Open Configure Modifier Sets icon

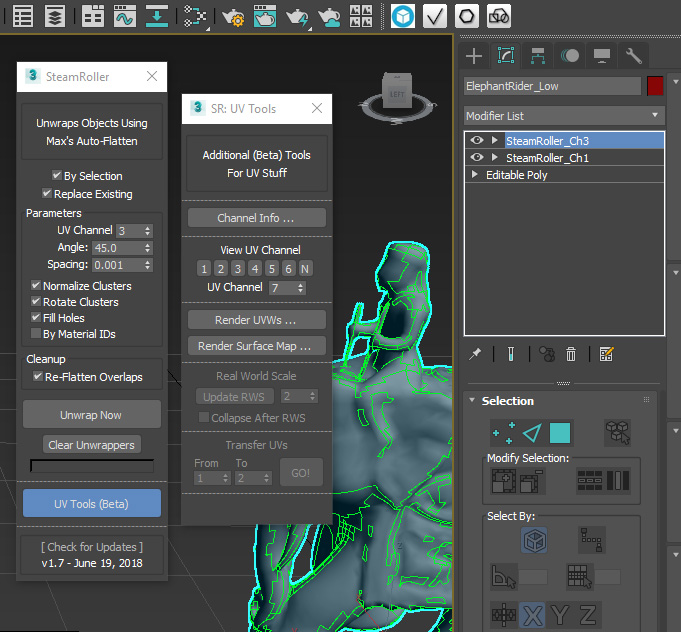[606, 354]
